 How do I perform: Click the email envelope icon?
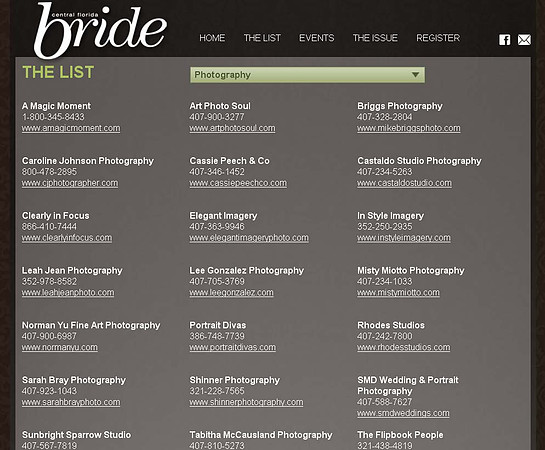coord(524,40)
